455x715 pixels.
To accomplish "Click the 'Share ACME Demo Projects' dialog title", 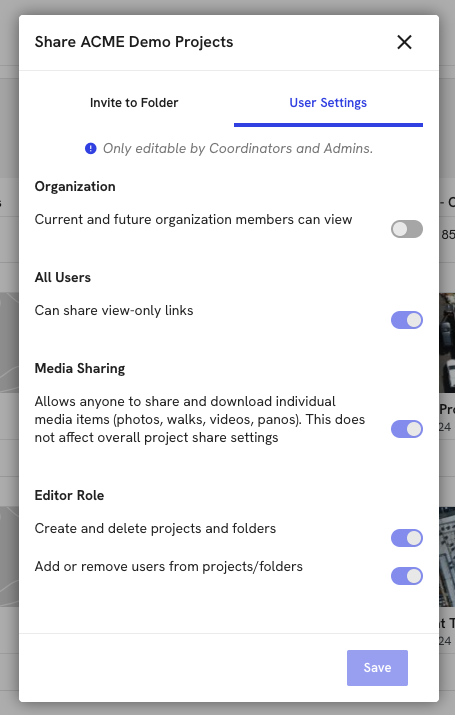I will point(134,42).
